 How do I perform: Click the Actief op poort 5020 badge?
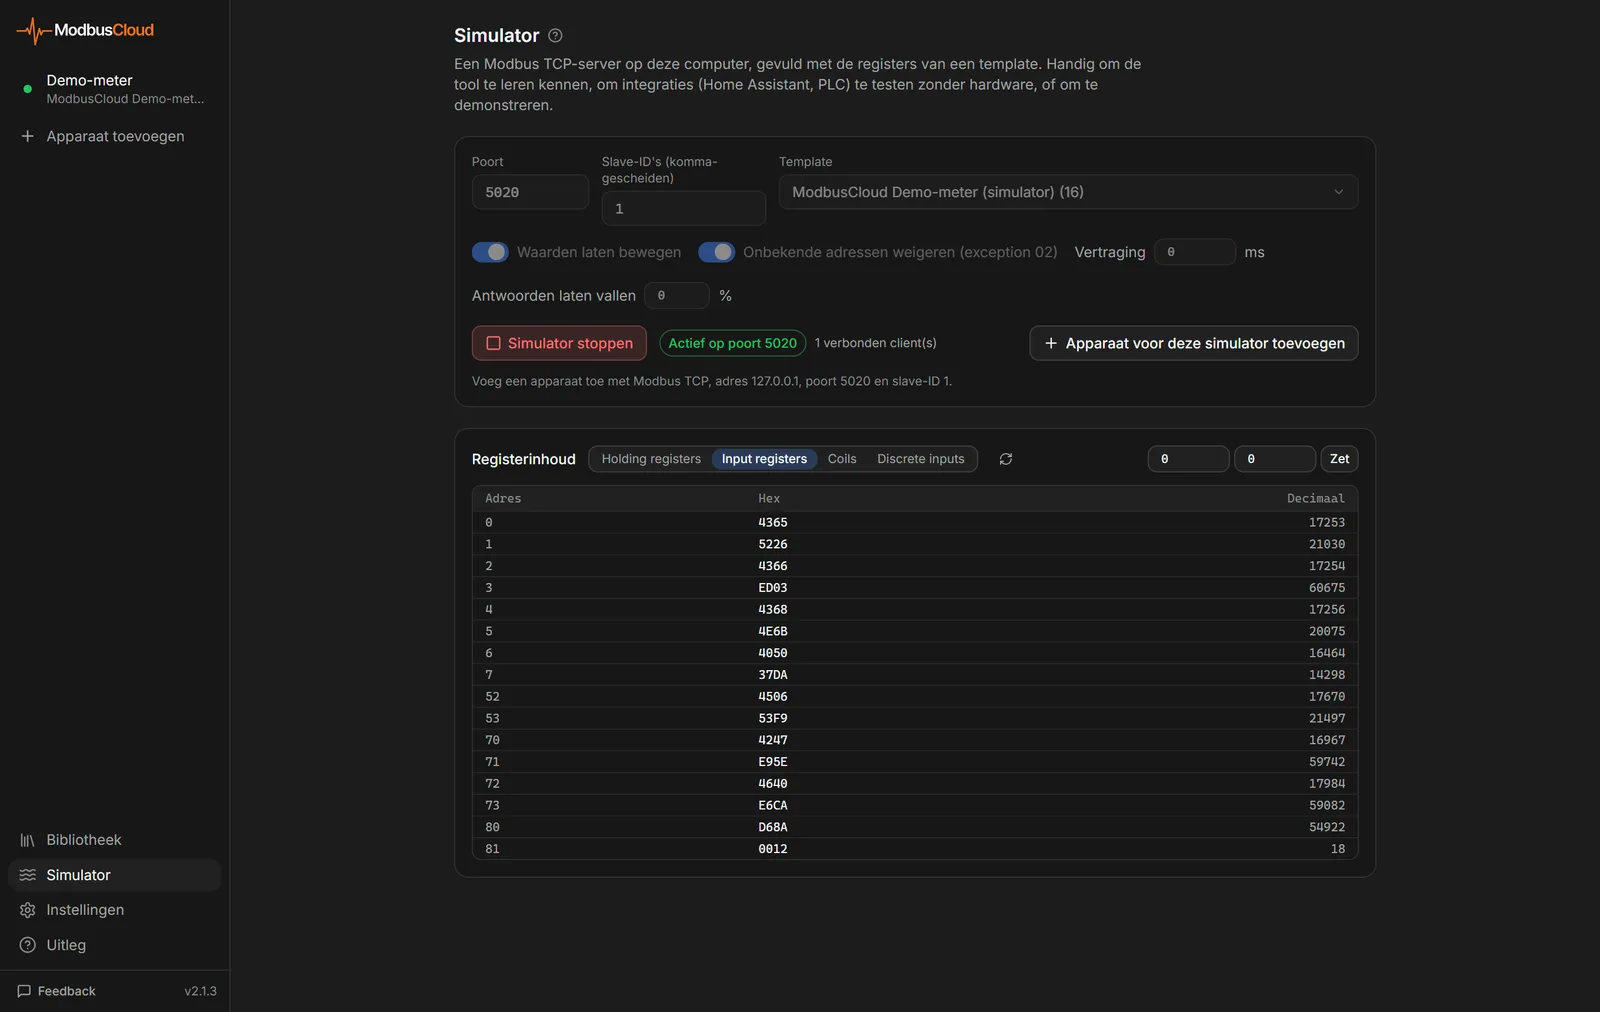[733, 343]
